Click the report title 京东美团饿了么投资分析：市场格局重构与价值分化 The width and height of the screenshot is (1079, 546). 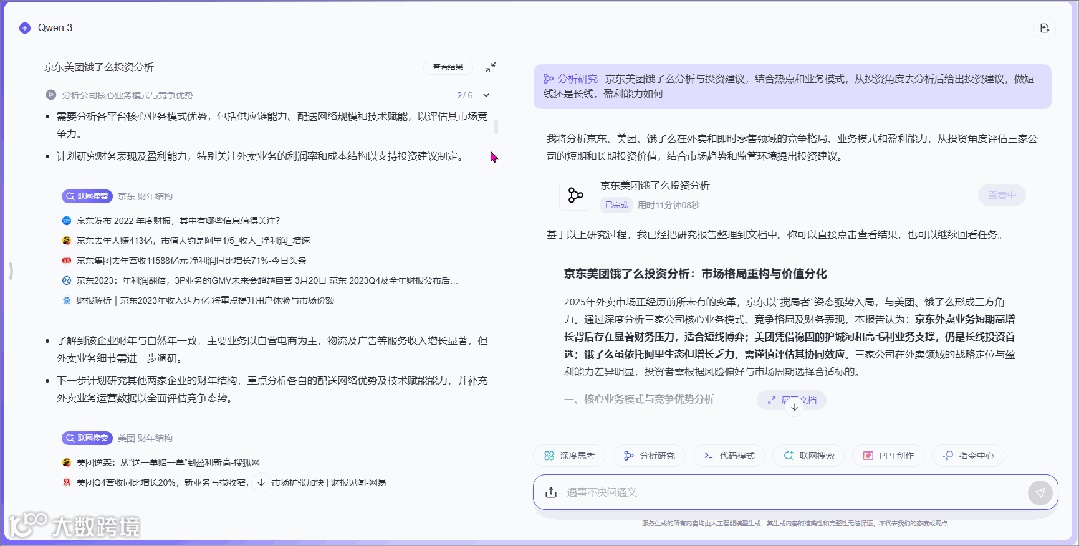point(695,274)
